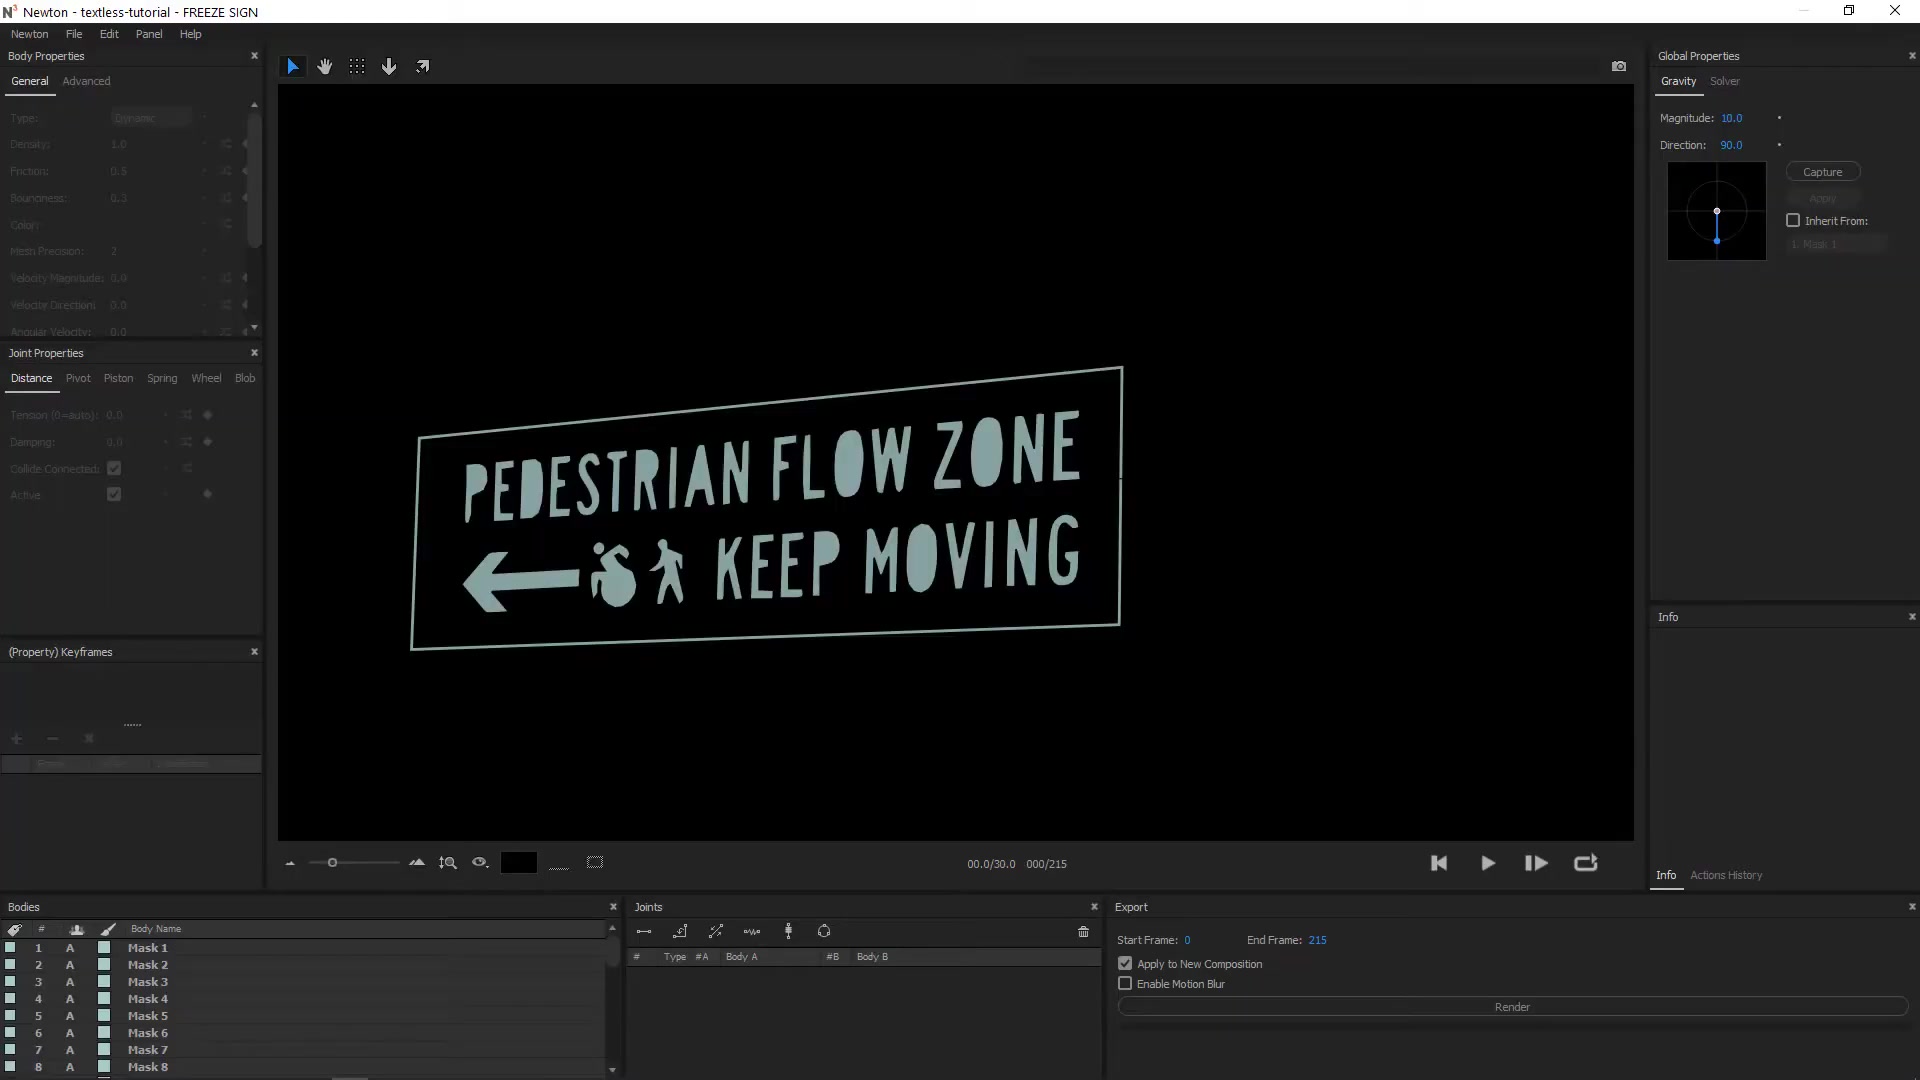The width and height of the screenshot is (1920, 1080).
Task: Add a distance joint from Joints toolbar
Action: 644,931
